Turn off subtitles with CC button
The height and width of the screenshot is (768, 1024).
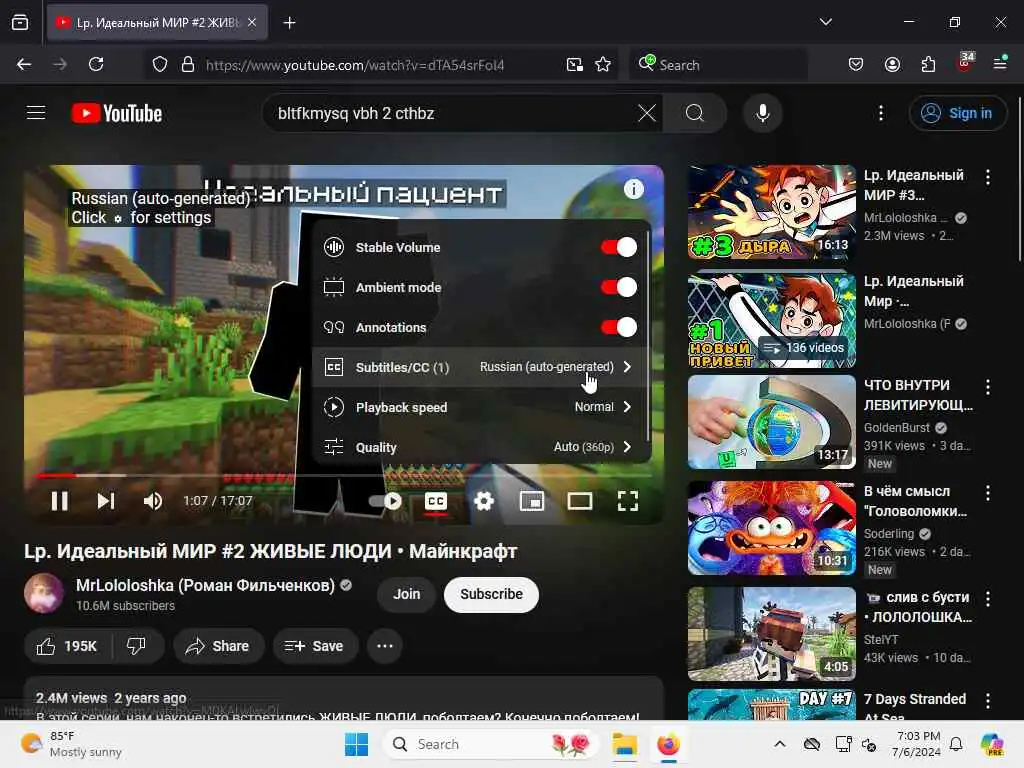[436, 501]
